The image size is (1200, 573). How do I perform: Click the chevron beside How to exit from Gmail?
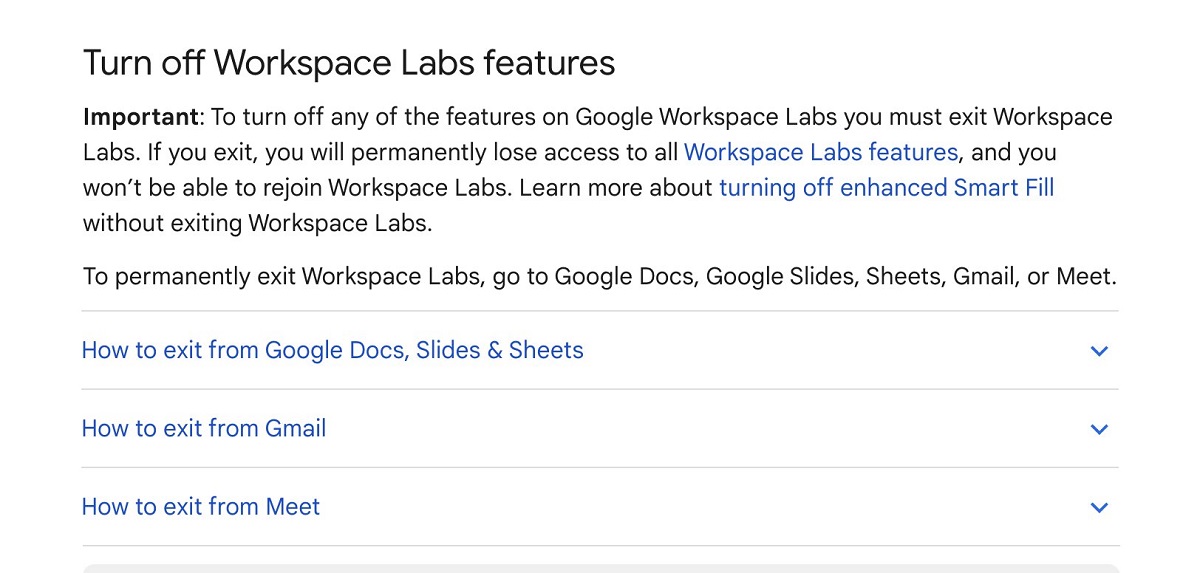(x=1099, y=429)
